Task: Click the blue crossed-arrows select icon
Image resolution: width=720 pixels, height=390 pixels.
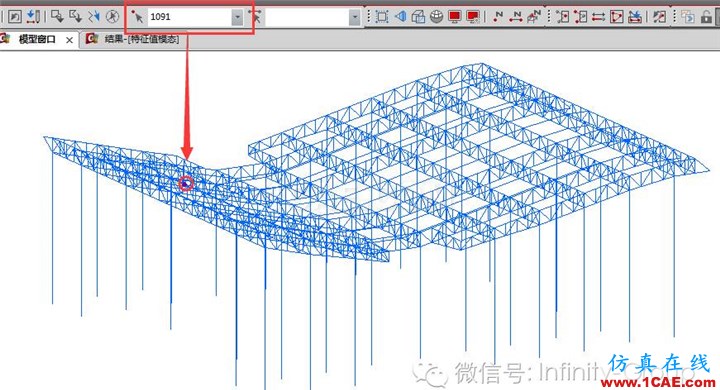Action: [94, 17]
